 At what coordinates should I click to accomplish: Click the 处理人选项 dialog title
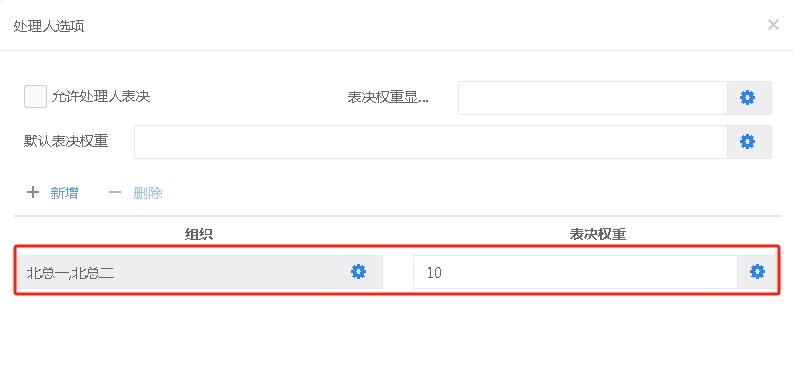[x=49, y=26]
